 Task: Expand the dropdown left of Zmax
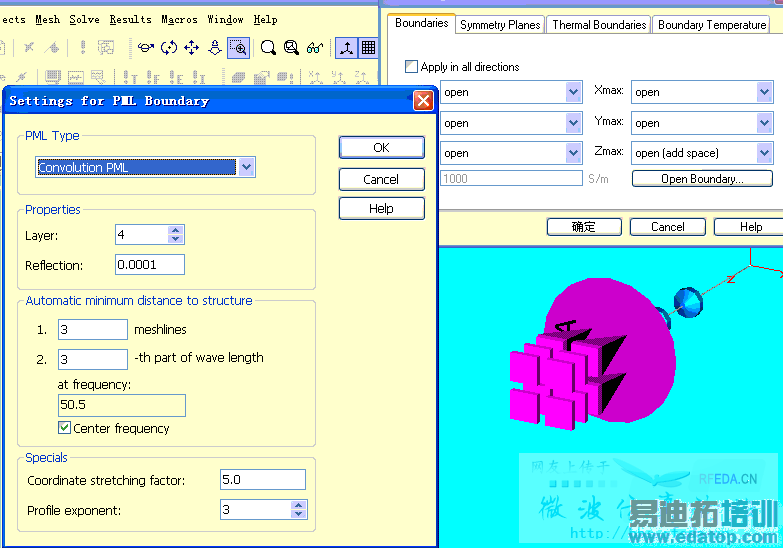pyautogui.click(x=573, y=153)
